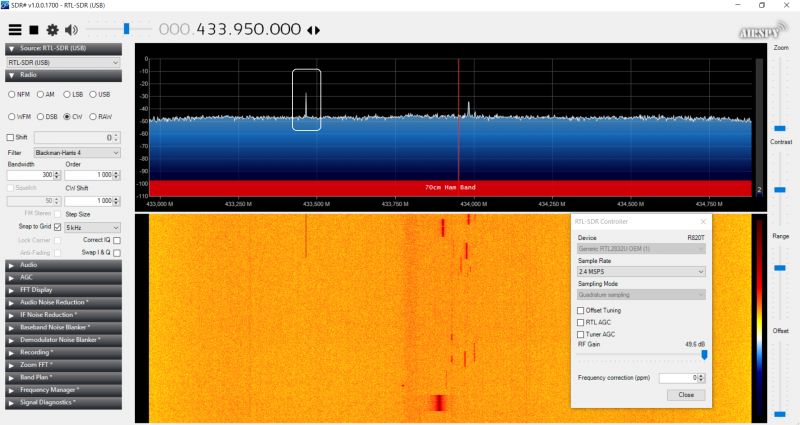Image resolution: width=800 pixels, height=425 pixels.
Task: Open the gear configuration settings
Action: (52, 30)
